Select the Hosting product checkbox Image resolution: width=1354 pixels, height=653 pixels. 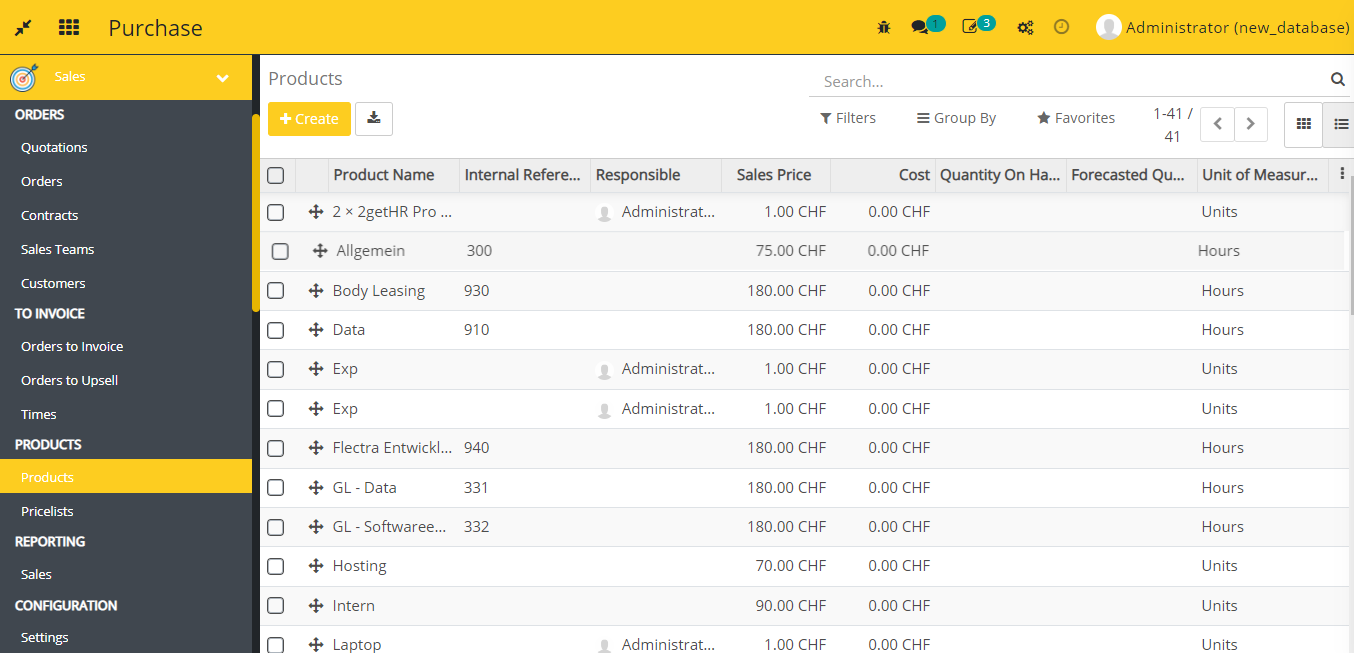(x=276, y=566)
